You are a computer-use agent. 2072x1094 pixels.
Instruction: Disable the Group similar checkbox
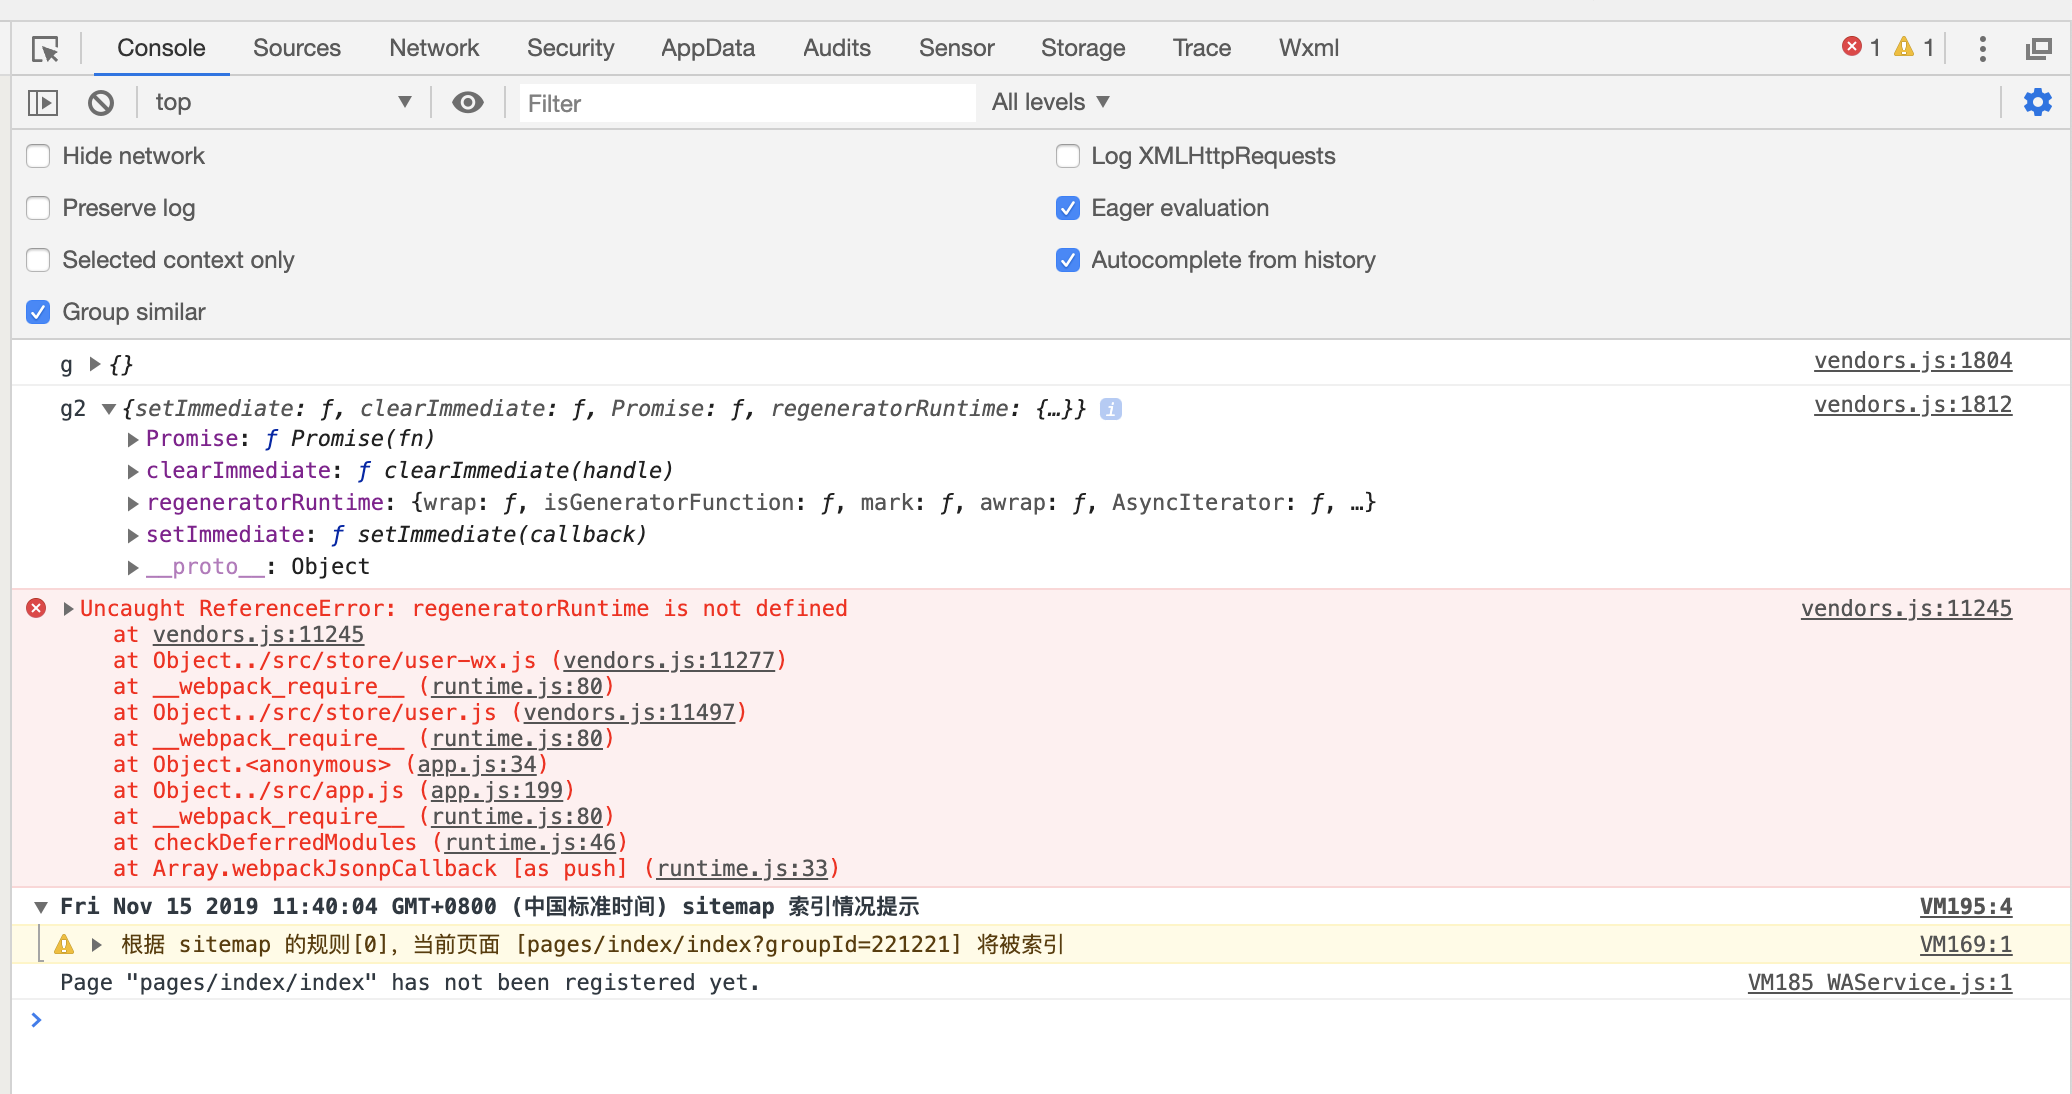[38, 312]
